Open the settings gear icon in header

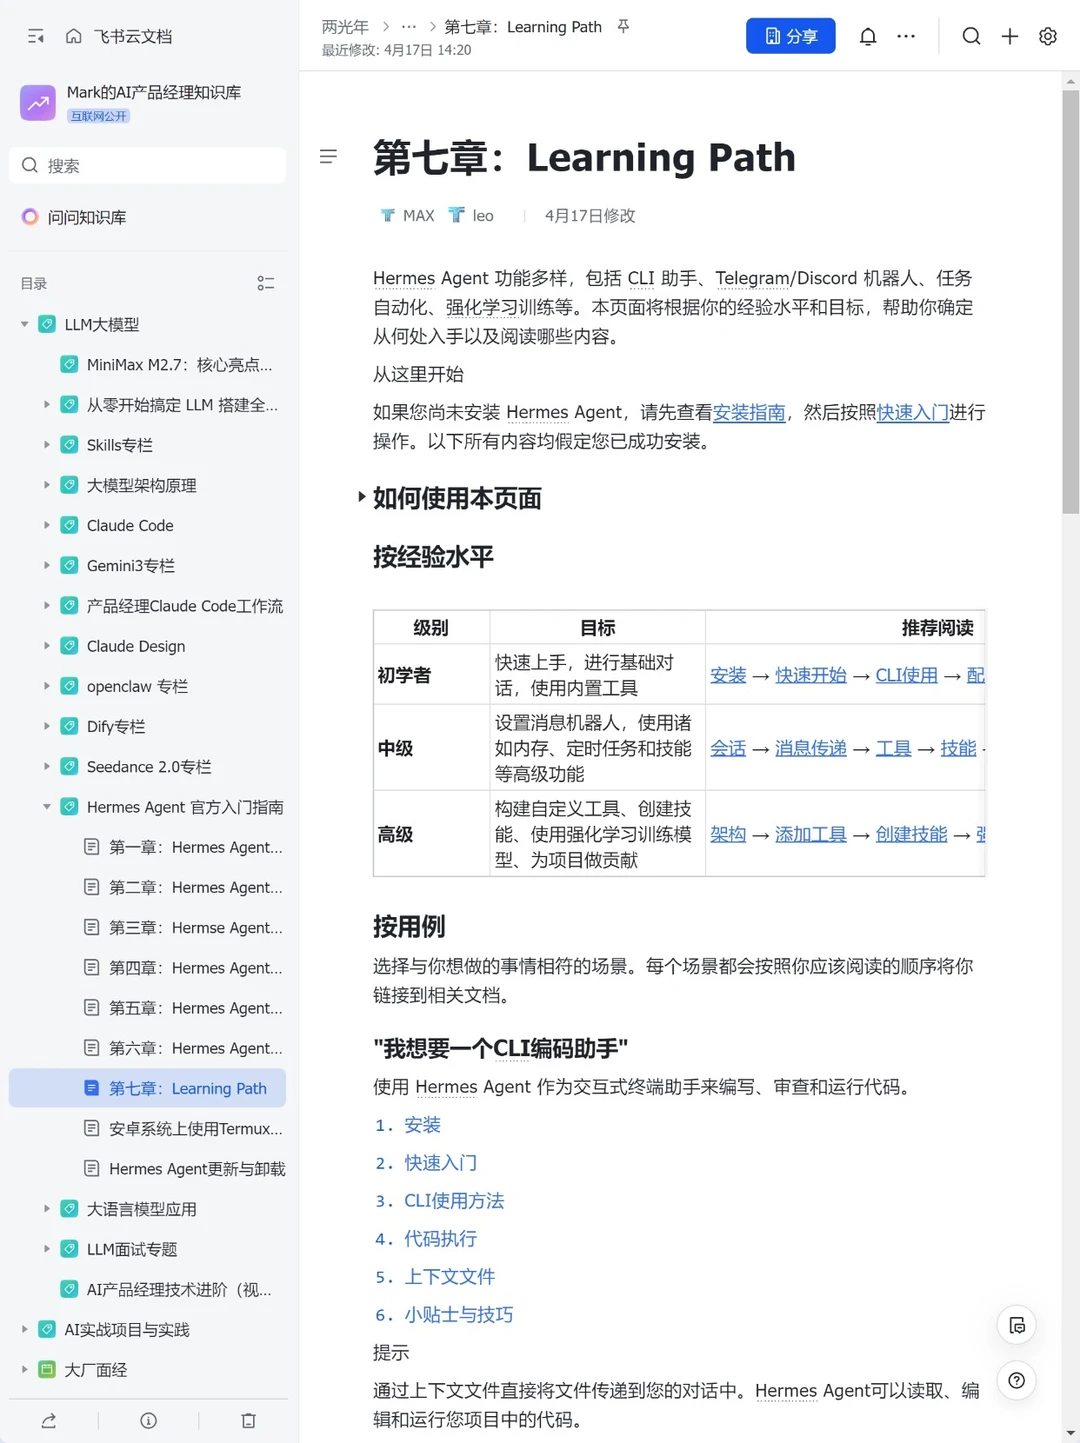[x=1048, y=36]
